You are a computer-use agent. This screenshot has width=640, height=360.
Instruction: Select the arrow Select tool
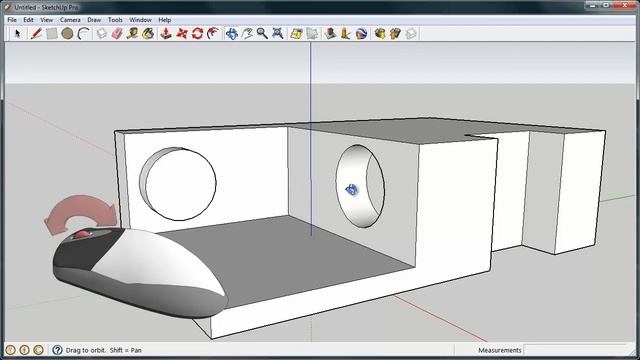click(x=17, y=33)
